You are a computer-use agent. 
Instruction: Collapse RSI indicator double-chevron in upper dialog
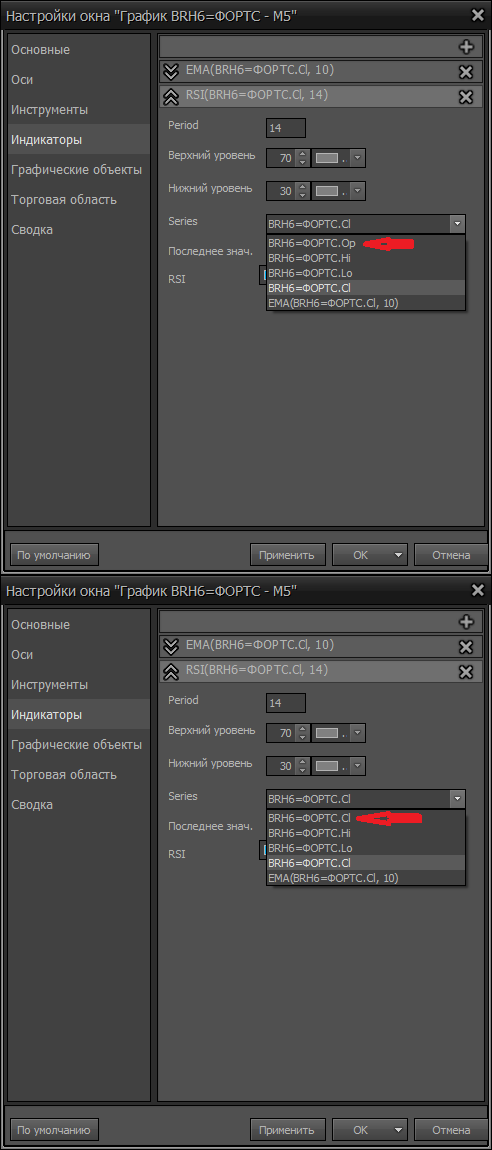click(x=171, y=96)
